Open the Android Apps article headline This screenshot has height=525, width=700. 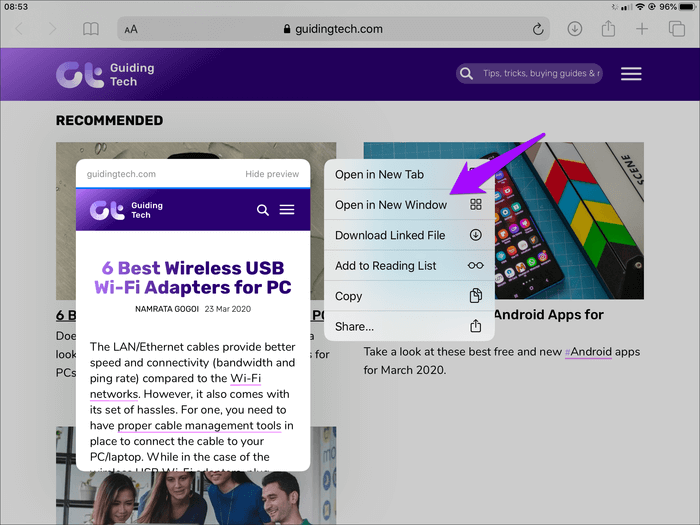(549, 315)
